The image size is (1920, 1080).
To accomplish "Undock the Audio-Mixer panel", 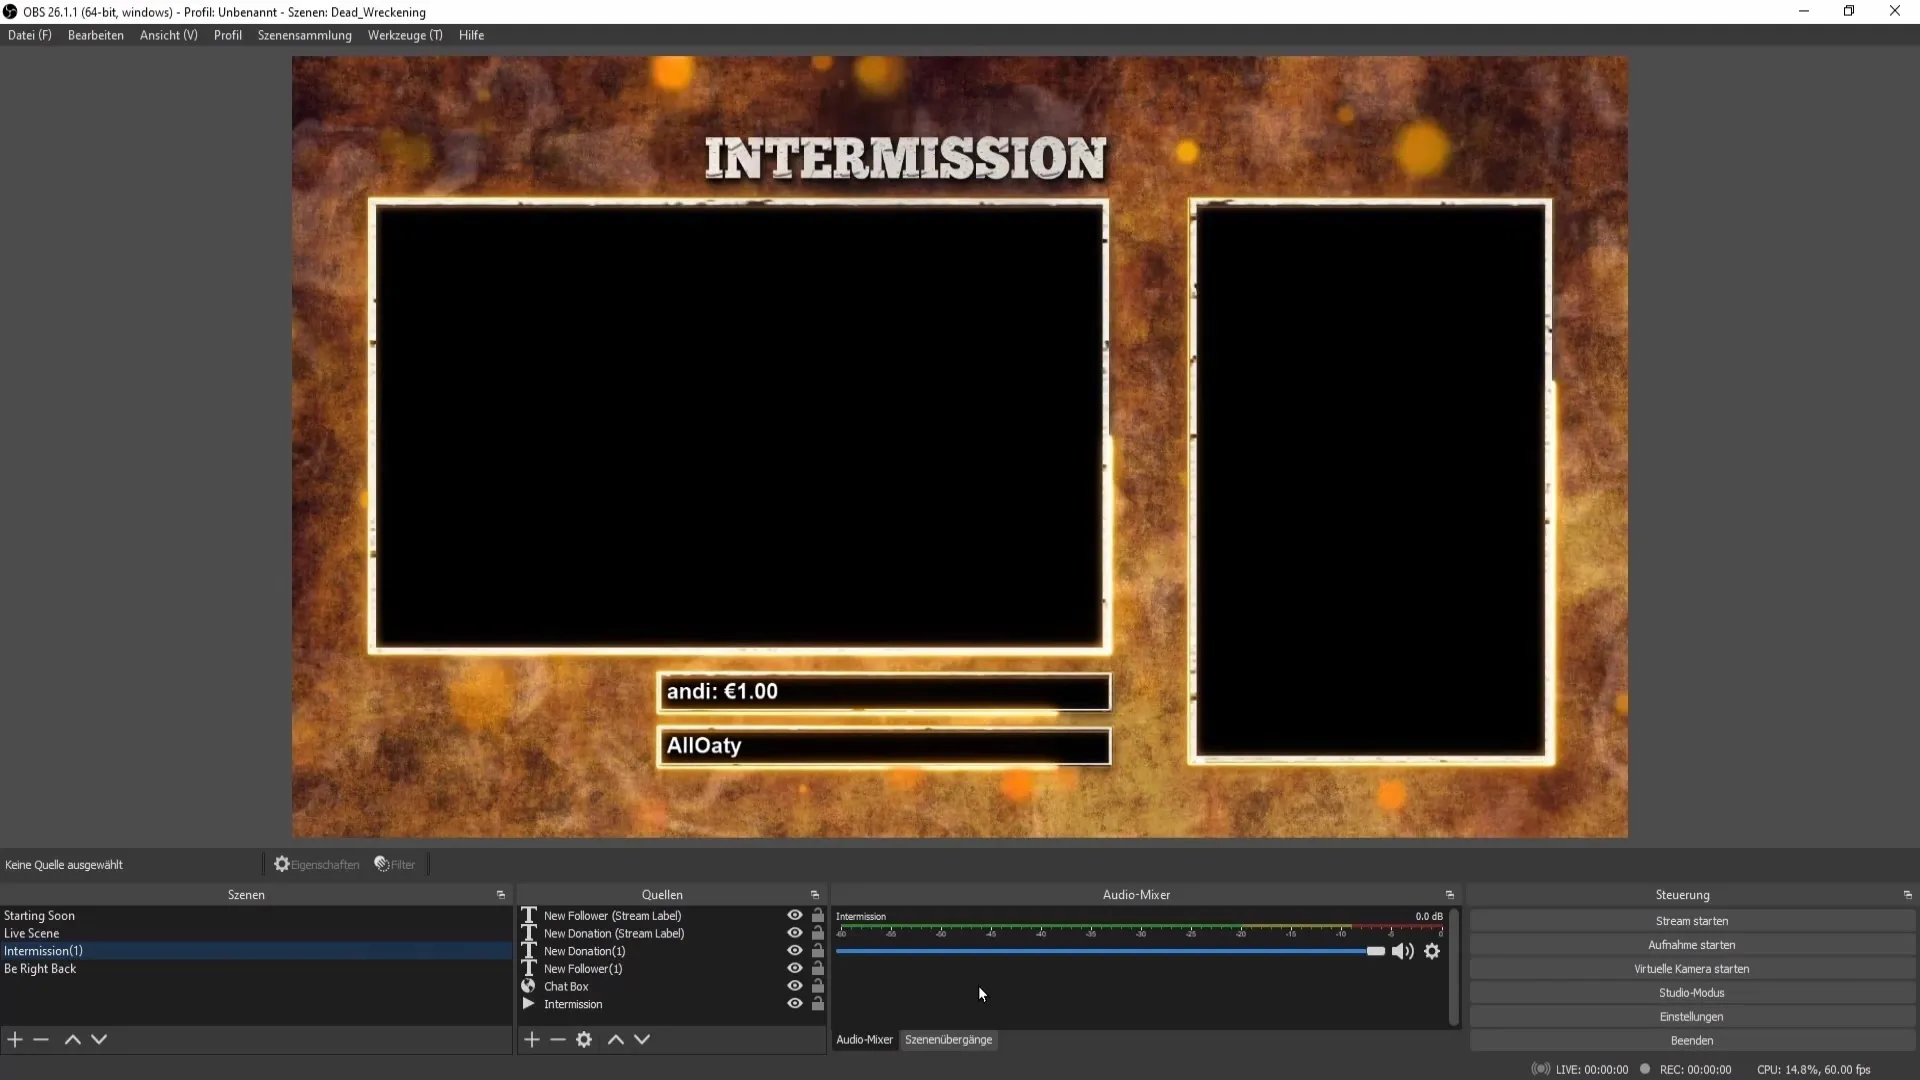I will click(1450, 895).
